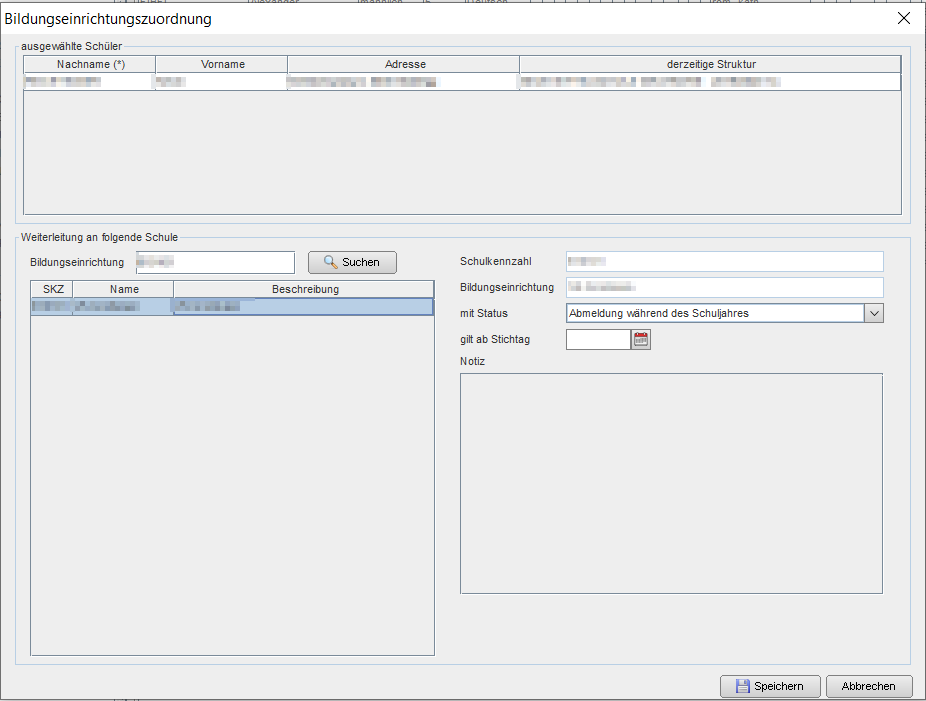The width and height of the screenshot is (926, 701).
Task: Sort school list by Name column
Action: (124, 289)
